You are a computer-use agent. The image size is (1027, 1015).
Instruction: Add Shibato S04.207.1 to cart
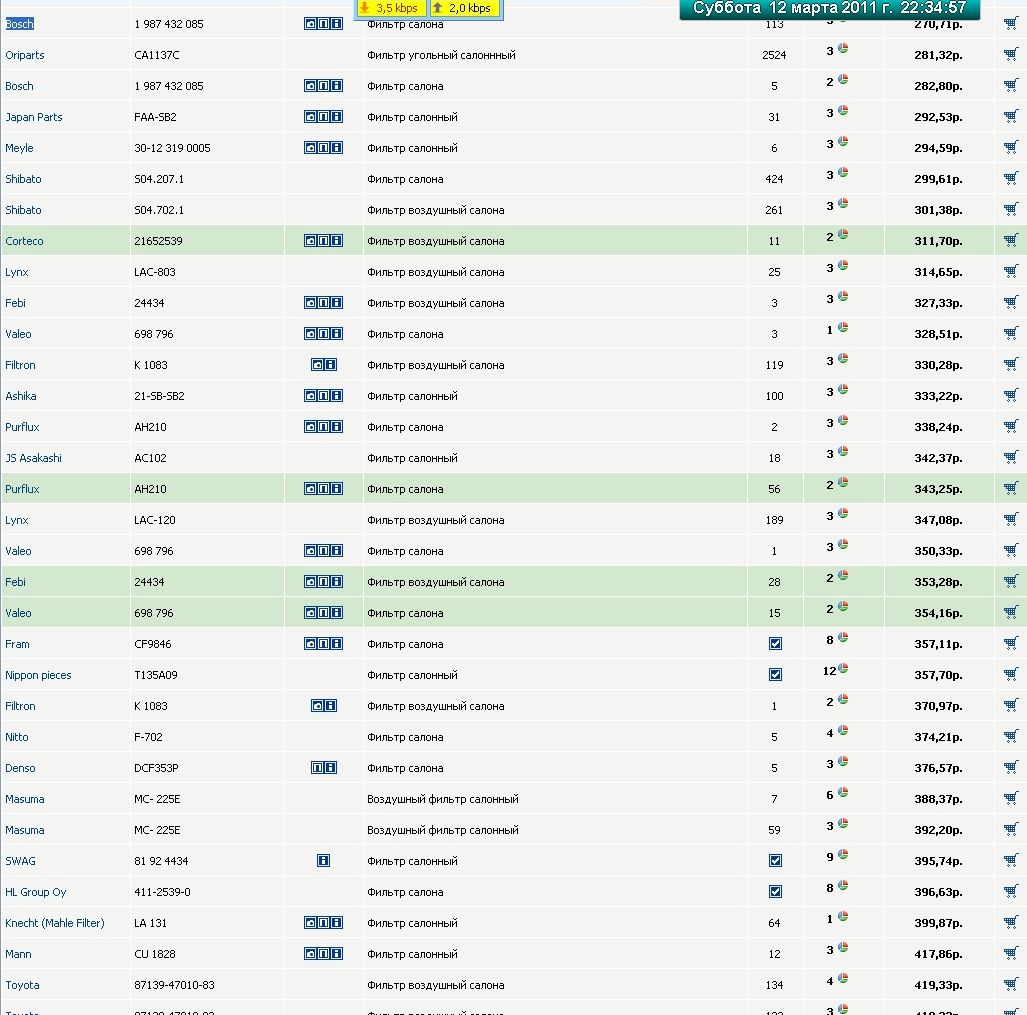pos(1011,178)
